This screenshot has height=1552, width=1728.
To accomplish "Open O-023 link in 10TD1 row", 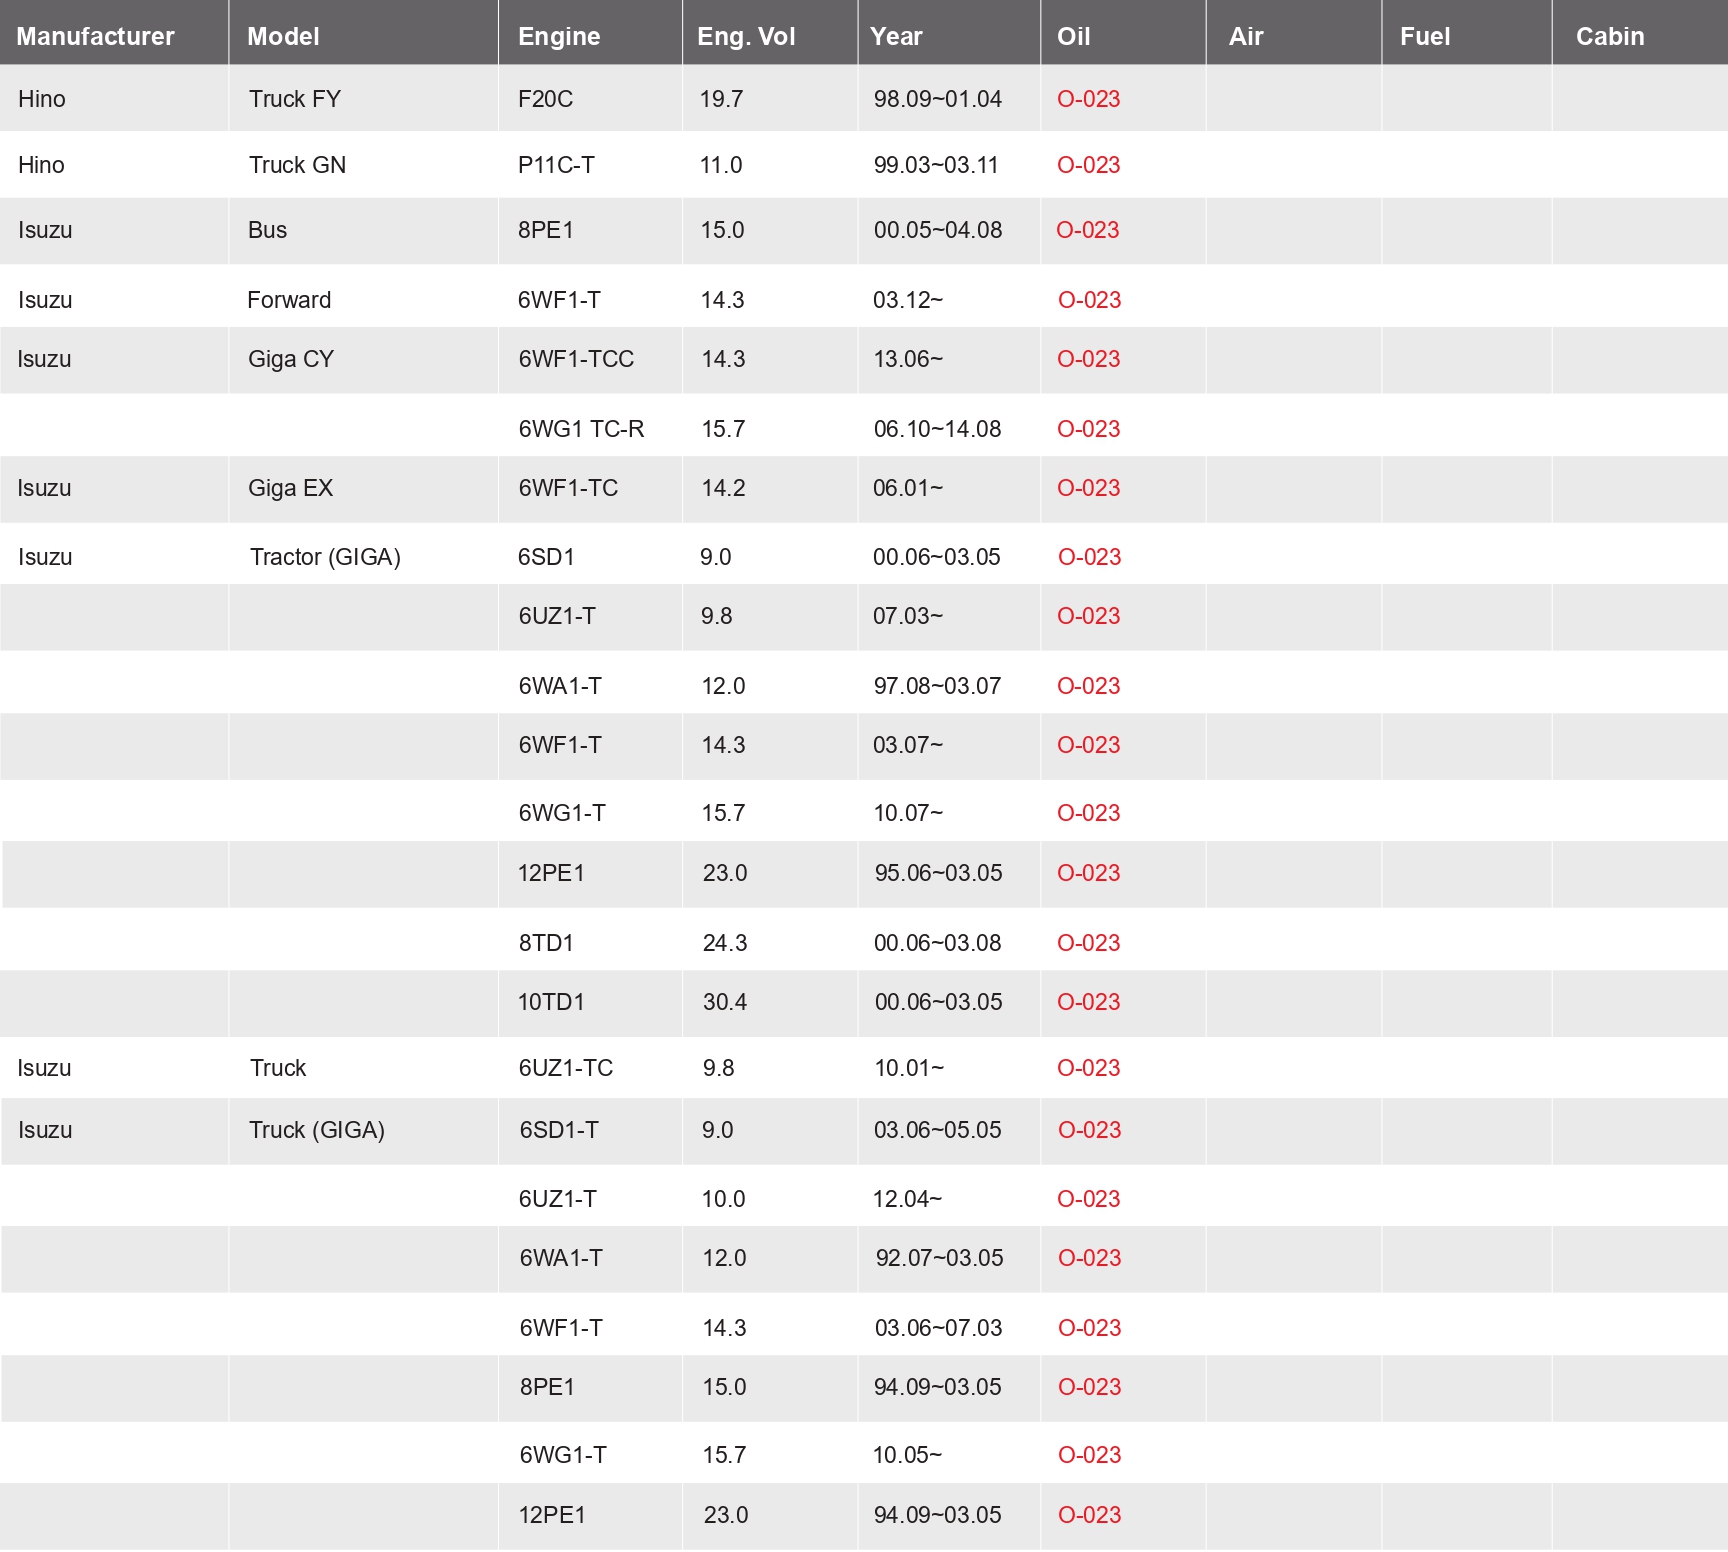I will (x=1088, y=1002).
